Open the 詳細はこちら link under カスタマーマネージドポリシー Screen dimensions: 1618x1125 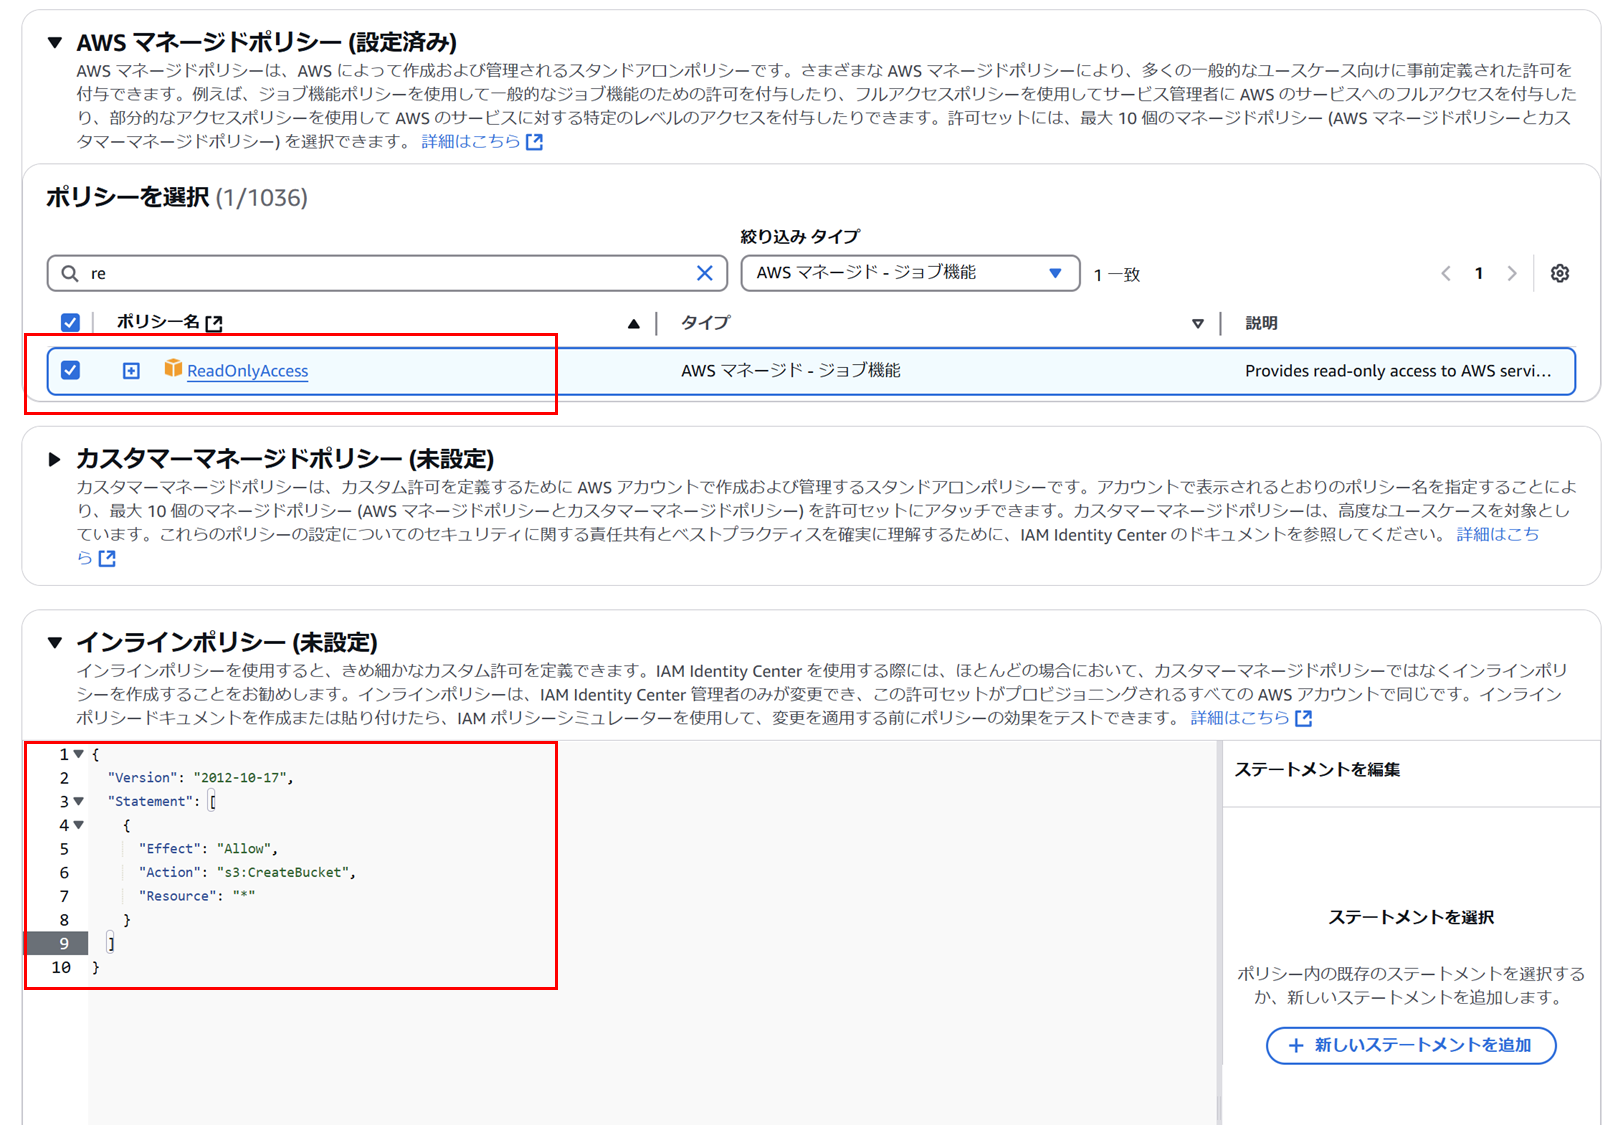click(x=1497, y=535)
